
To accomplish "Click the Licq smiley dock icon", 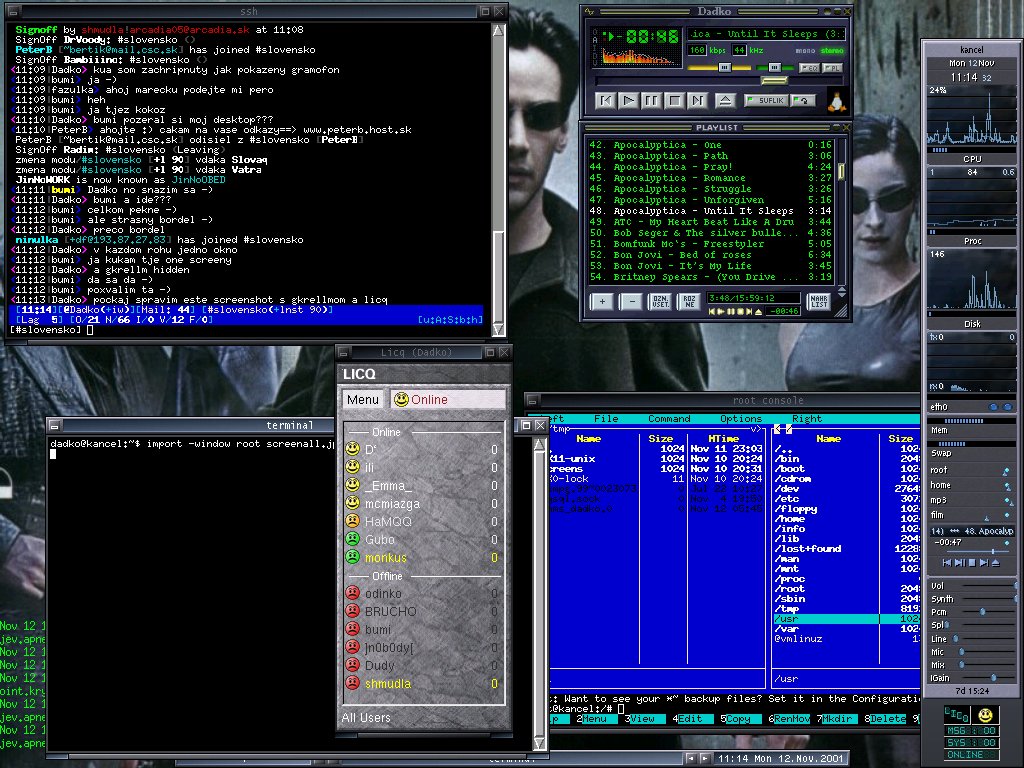I will [x=985, y=715].
